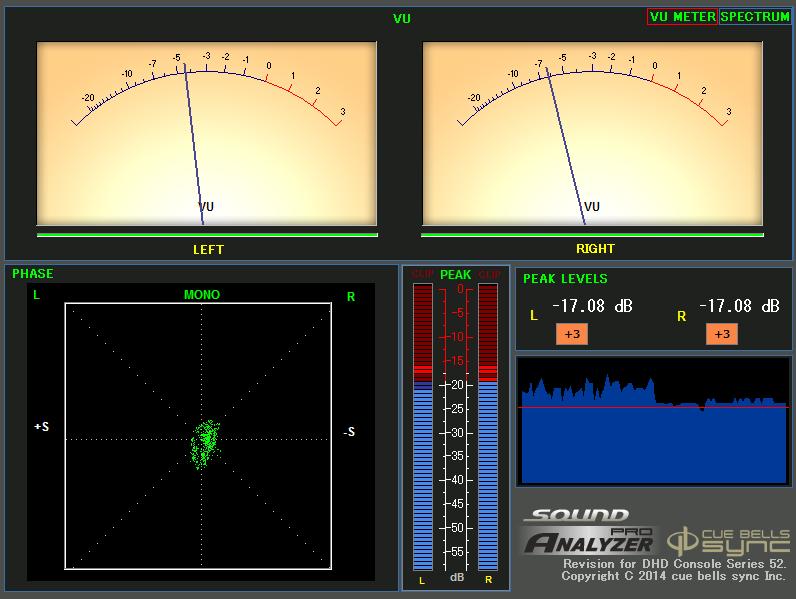Reset the left channel CLIP indicator
The image size is (796, 599).
click(x=422, y=274)
